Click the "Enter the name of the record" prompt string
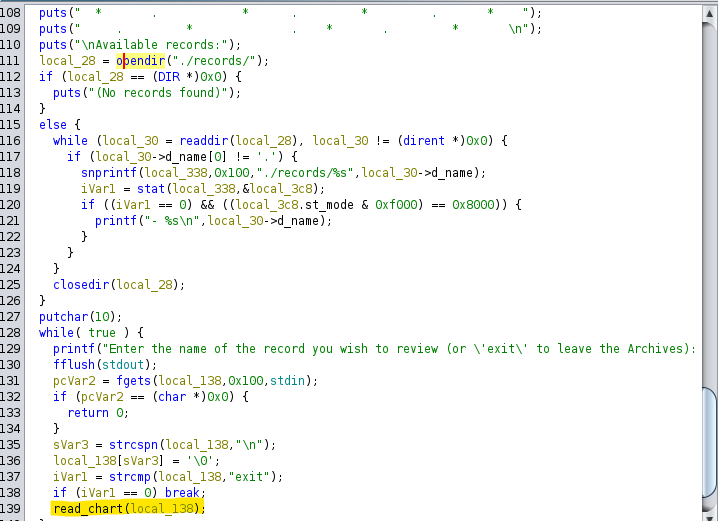 398,349
